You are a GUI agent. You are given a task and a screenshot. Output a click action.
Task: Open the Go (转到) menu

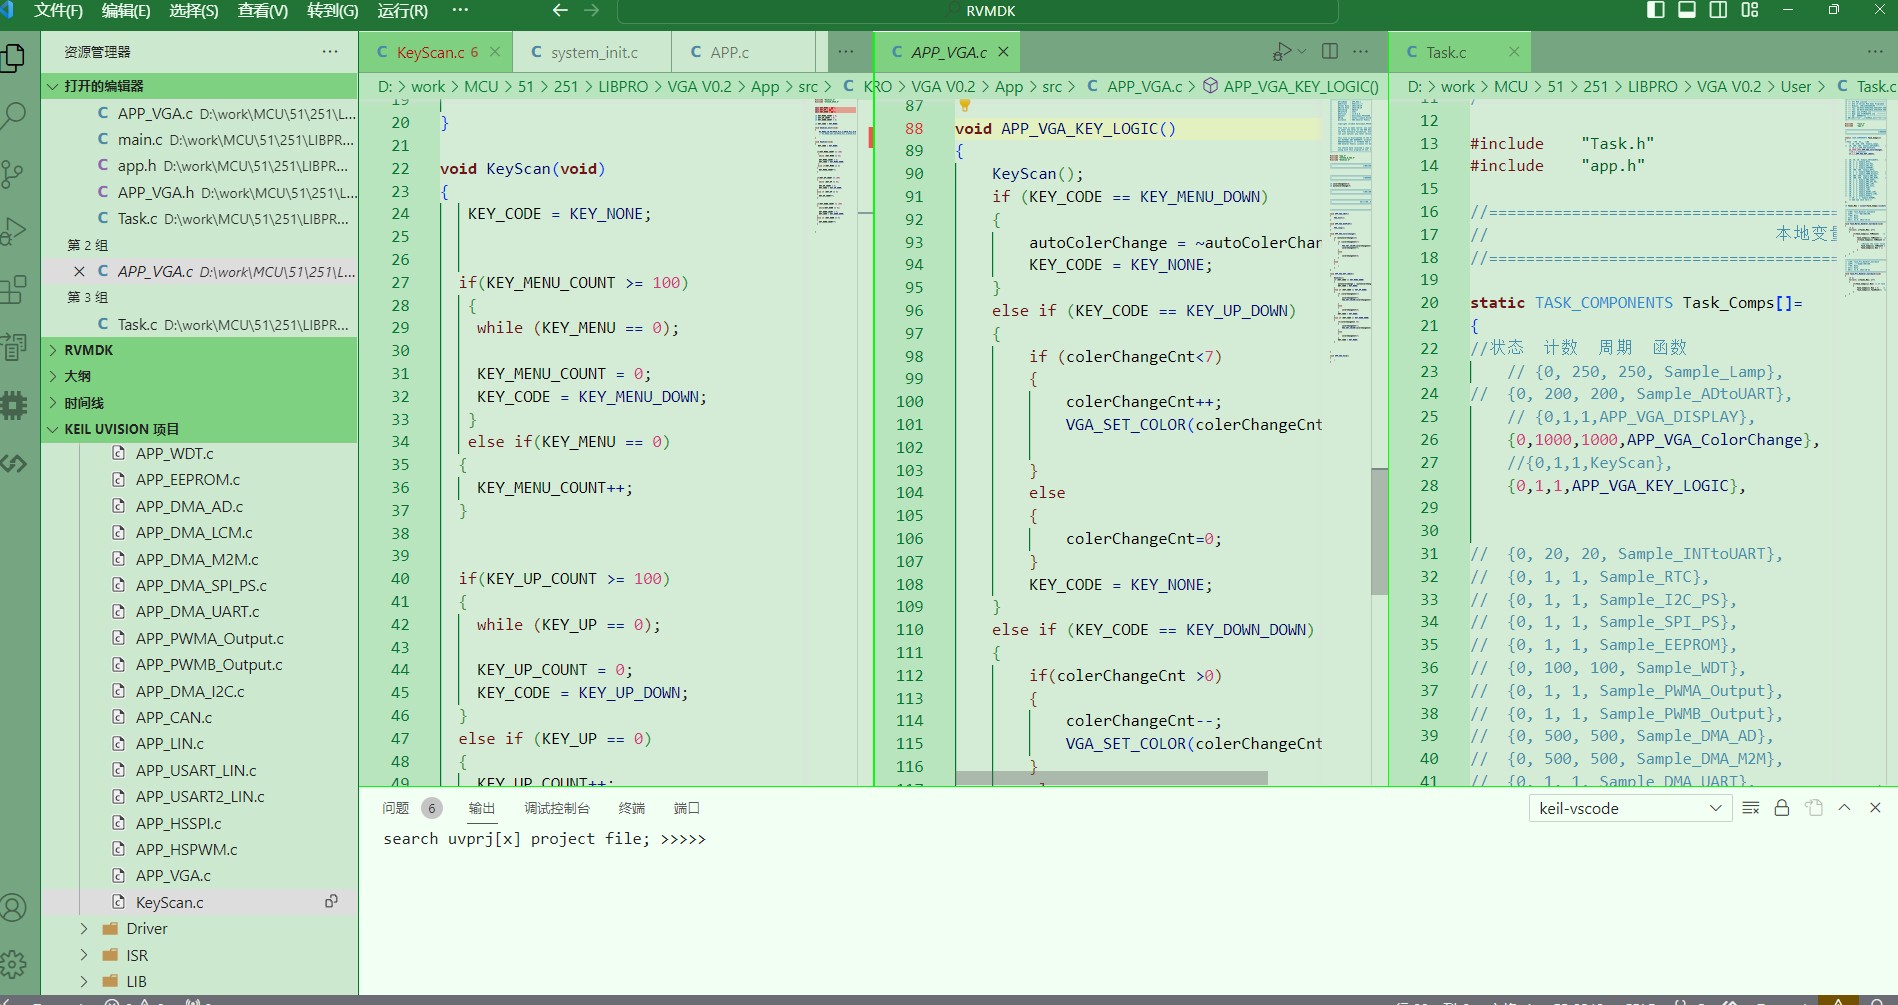point(333,10)
